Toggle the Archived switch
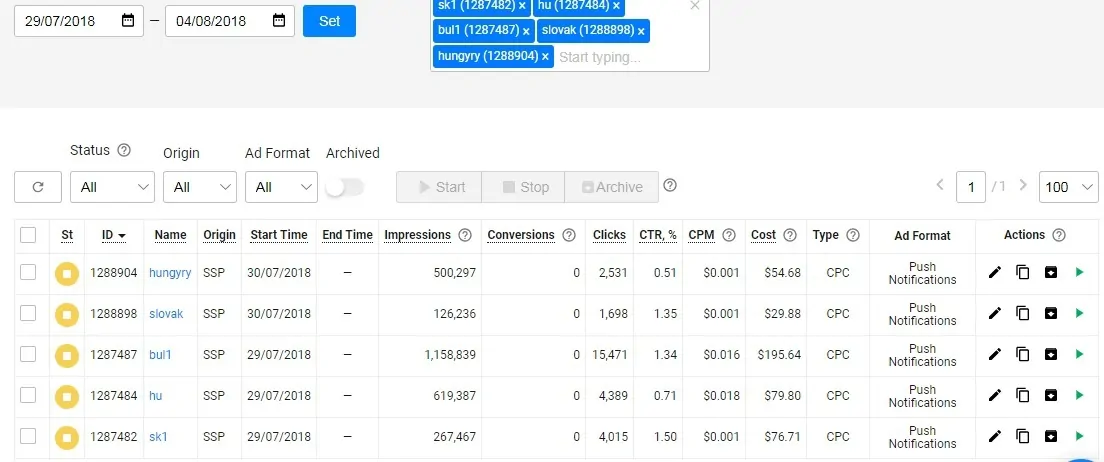This screenshot has height=462, width=1104. coord(345,187)
